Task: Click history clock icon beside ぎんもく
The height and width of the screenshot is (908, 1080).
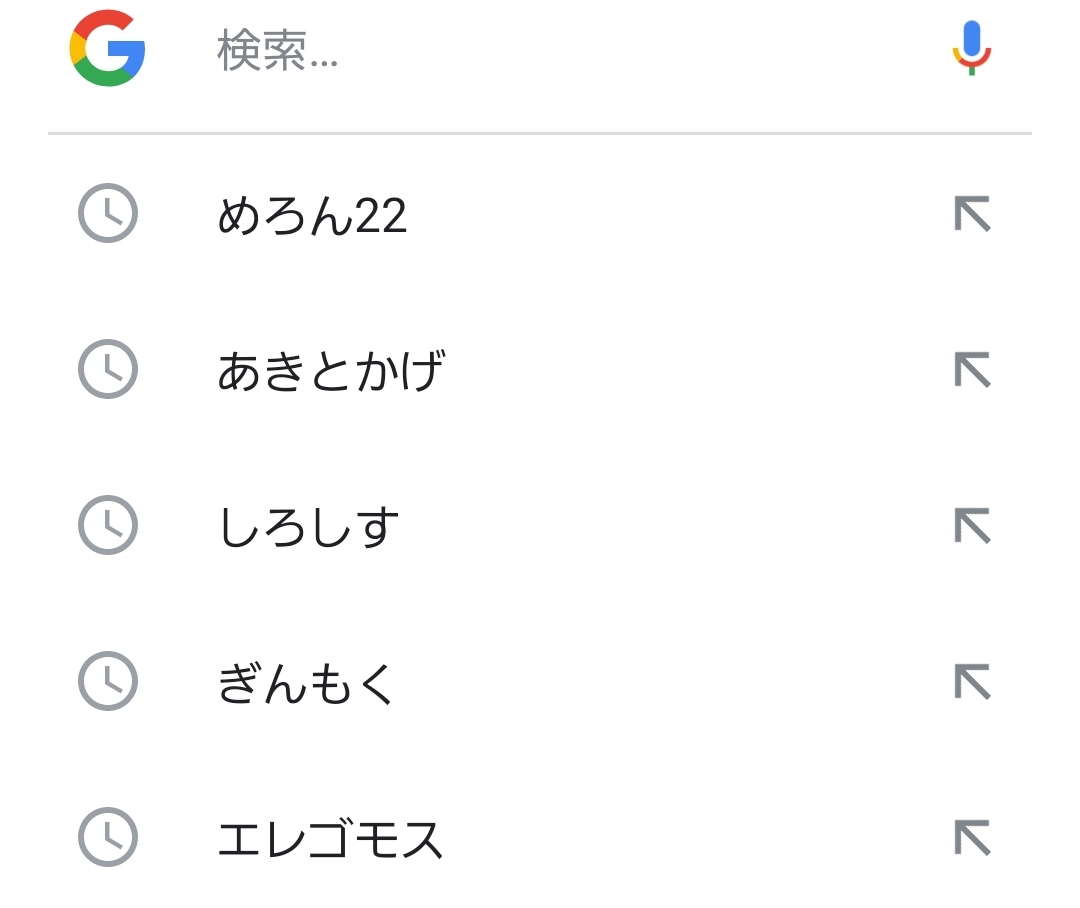Action: click(107, 682)
